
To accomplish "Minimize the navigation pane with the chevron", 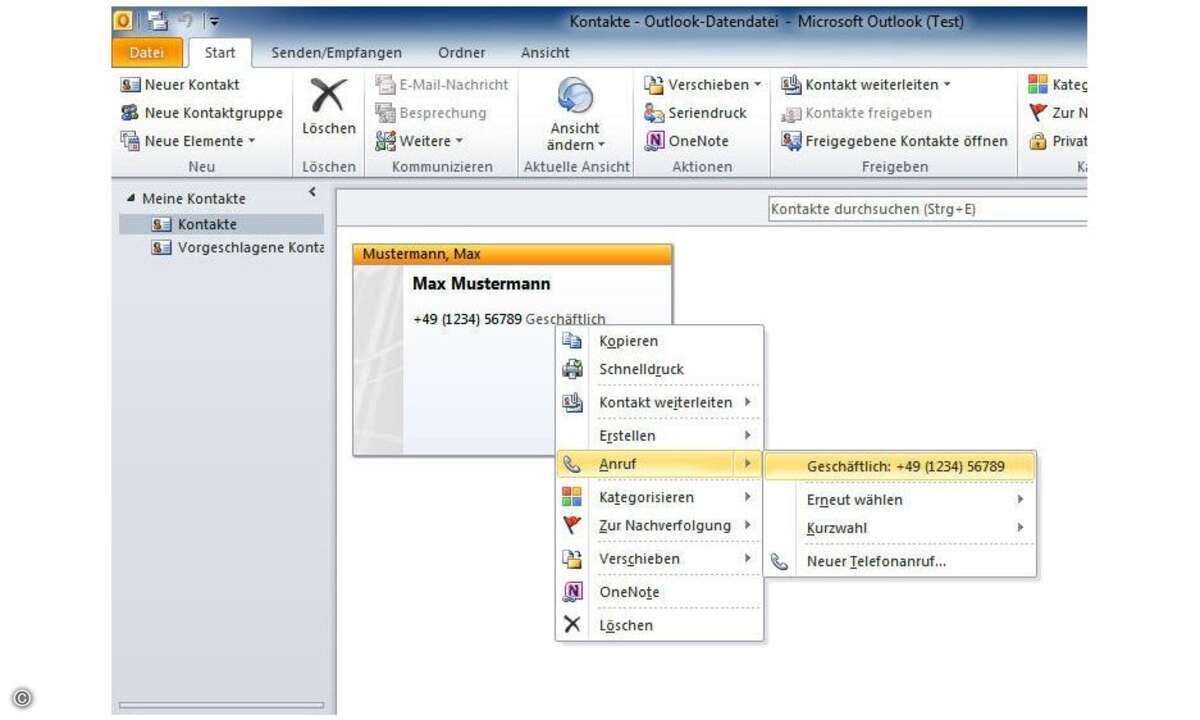I will click(x=312, y=192).
